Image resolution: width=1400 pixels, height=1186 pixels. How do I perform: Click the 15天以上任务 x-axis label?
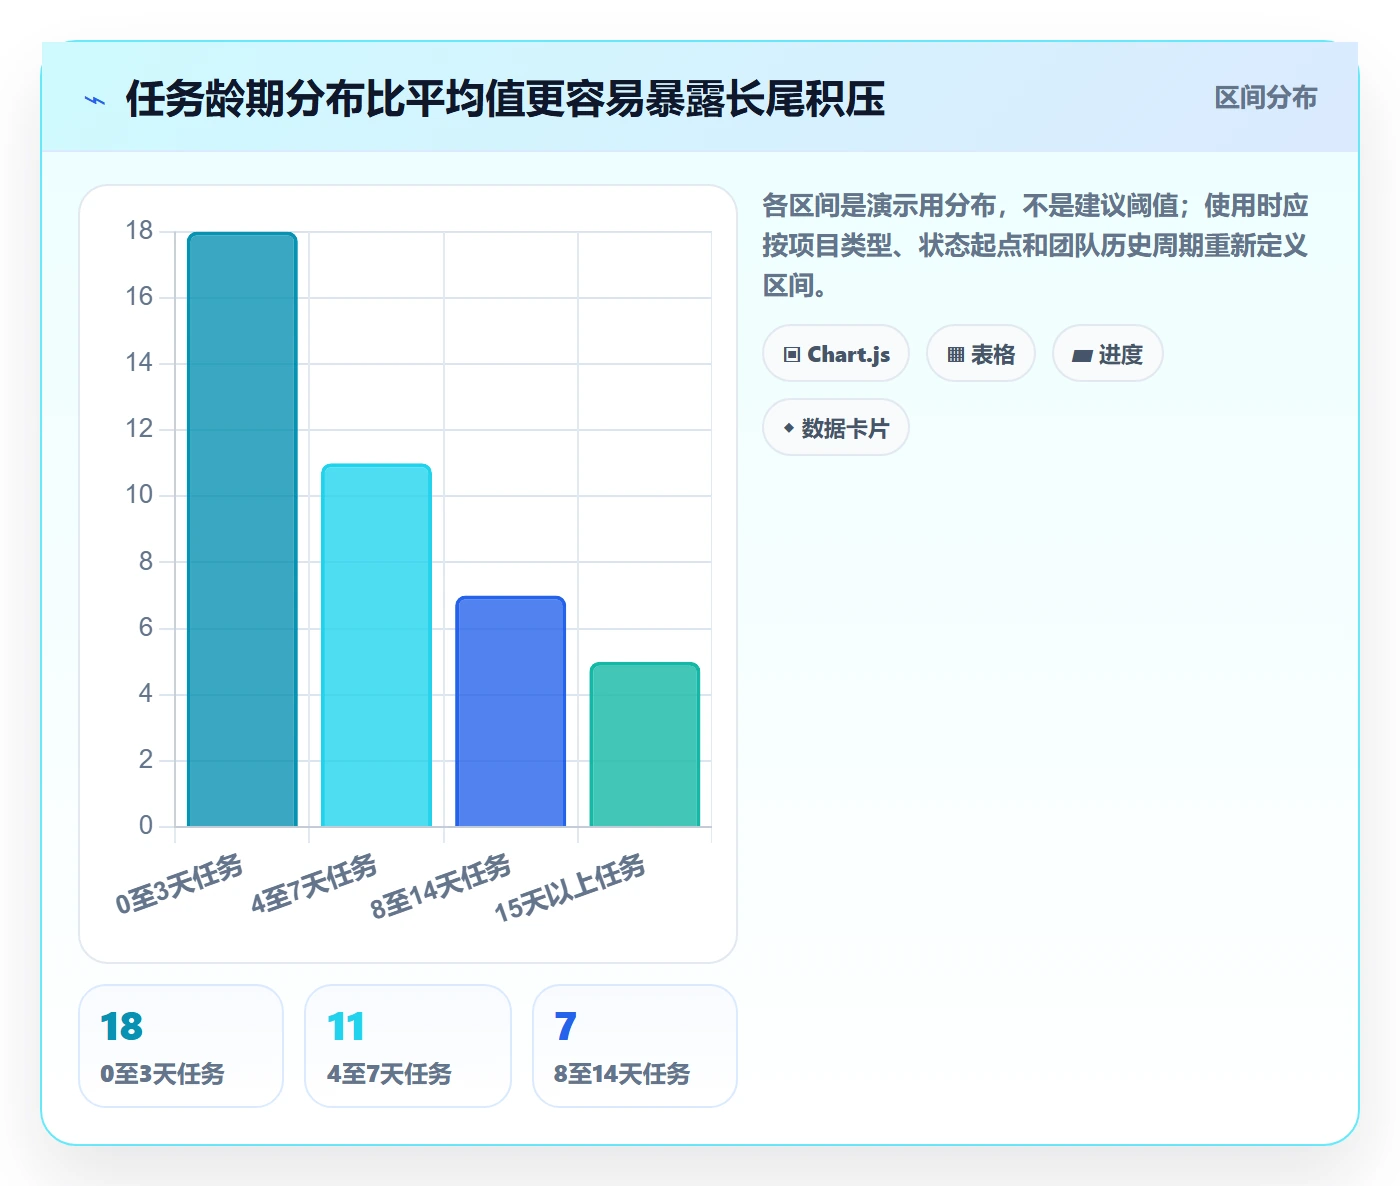pyautogui.click(x=570, y=887)
